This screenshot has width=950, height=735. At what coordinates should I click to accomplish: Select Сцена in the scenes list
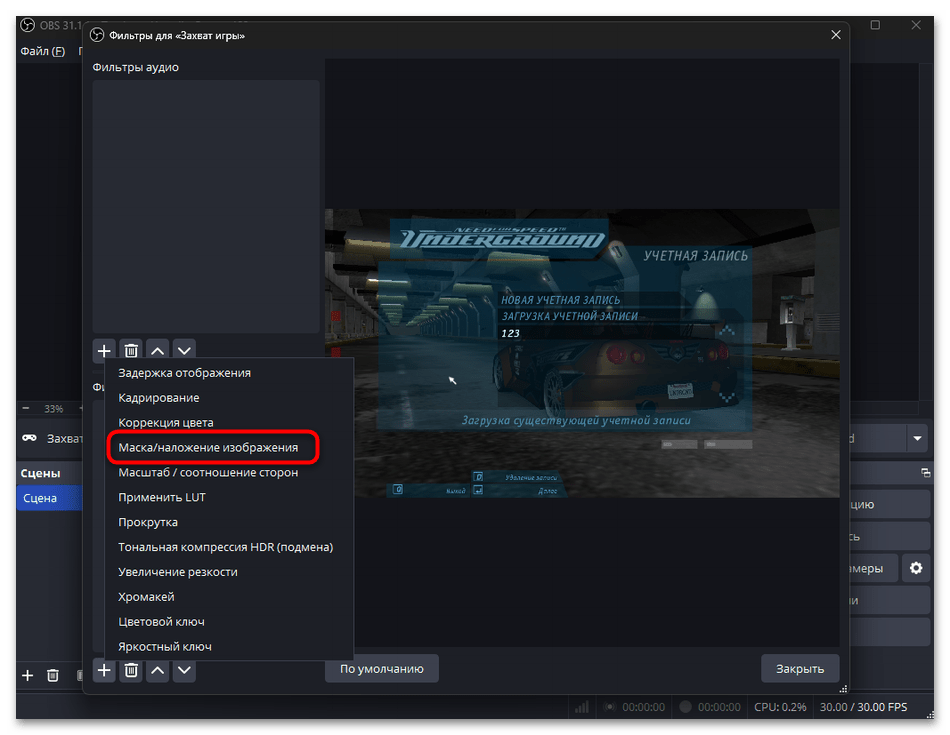click(48, 497)
